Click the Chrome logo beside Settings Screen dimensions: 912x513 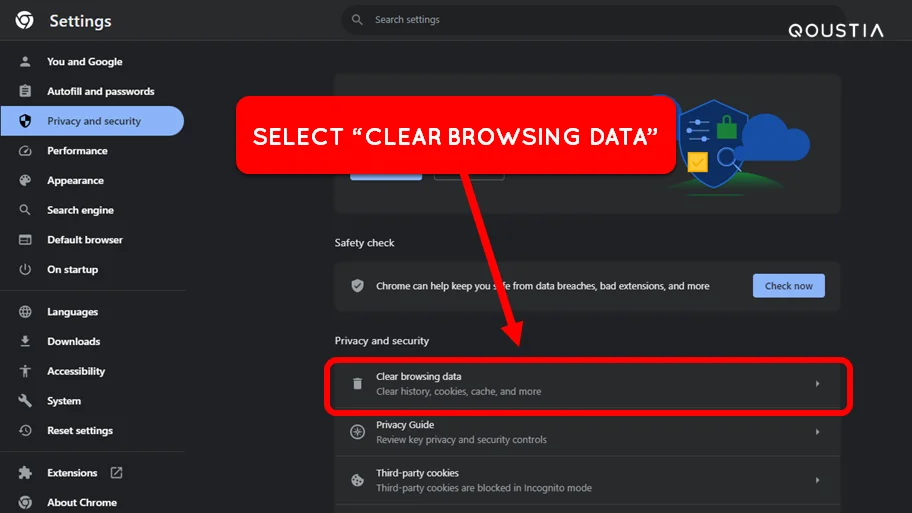tap(24, 20)
